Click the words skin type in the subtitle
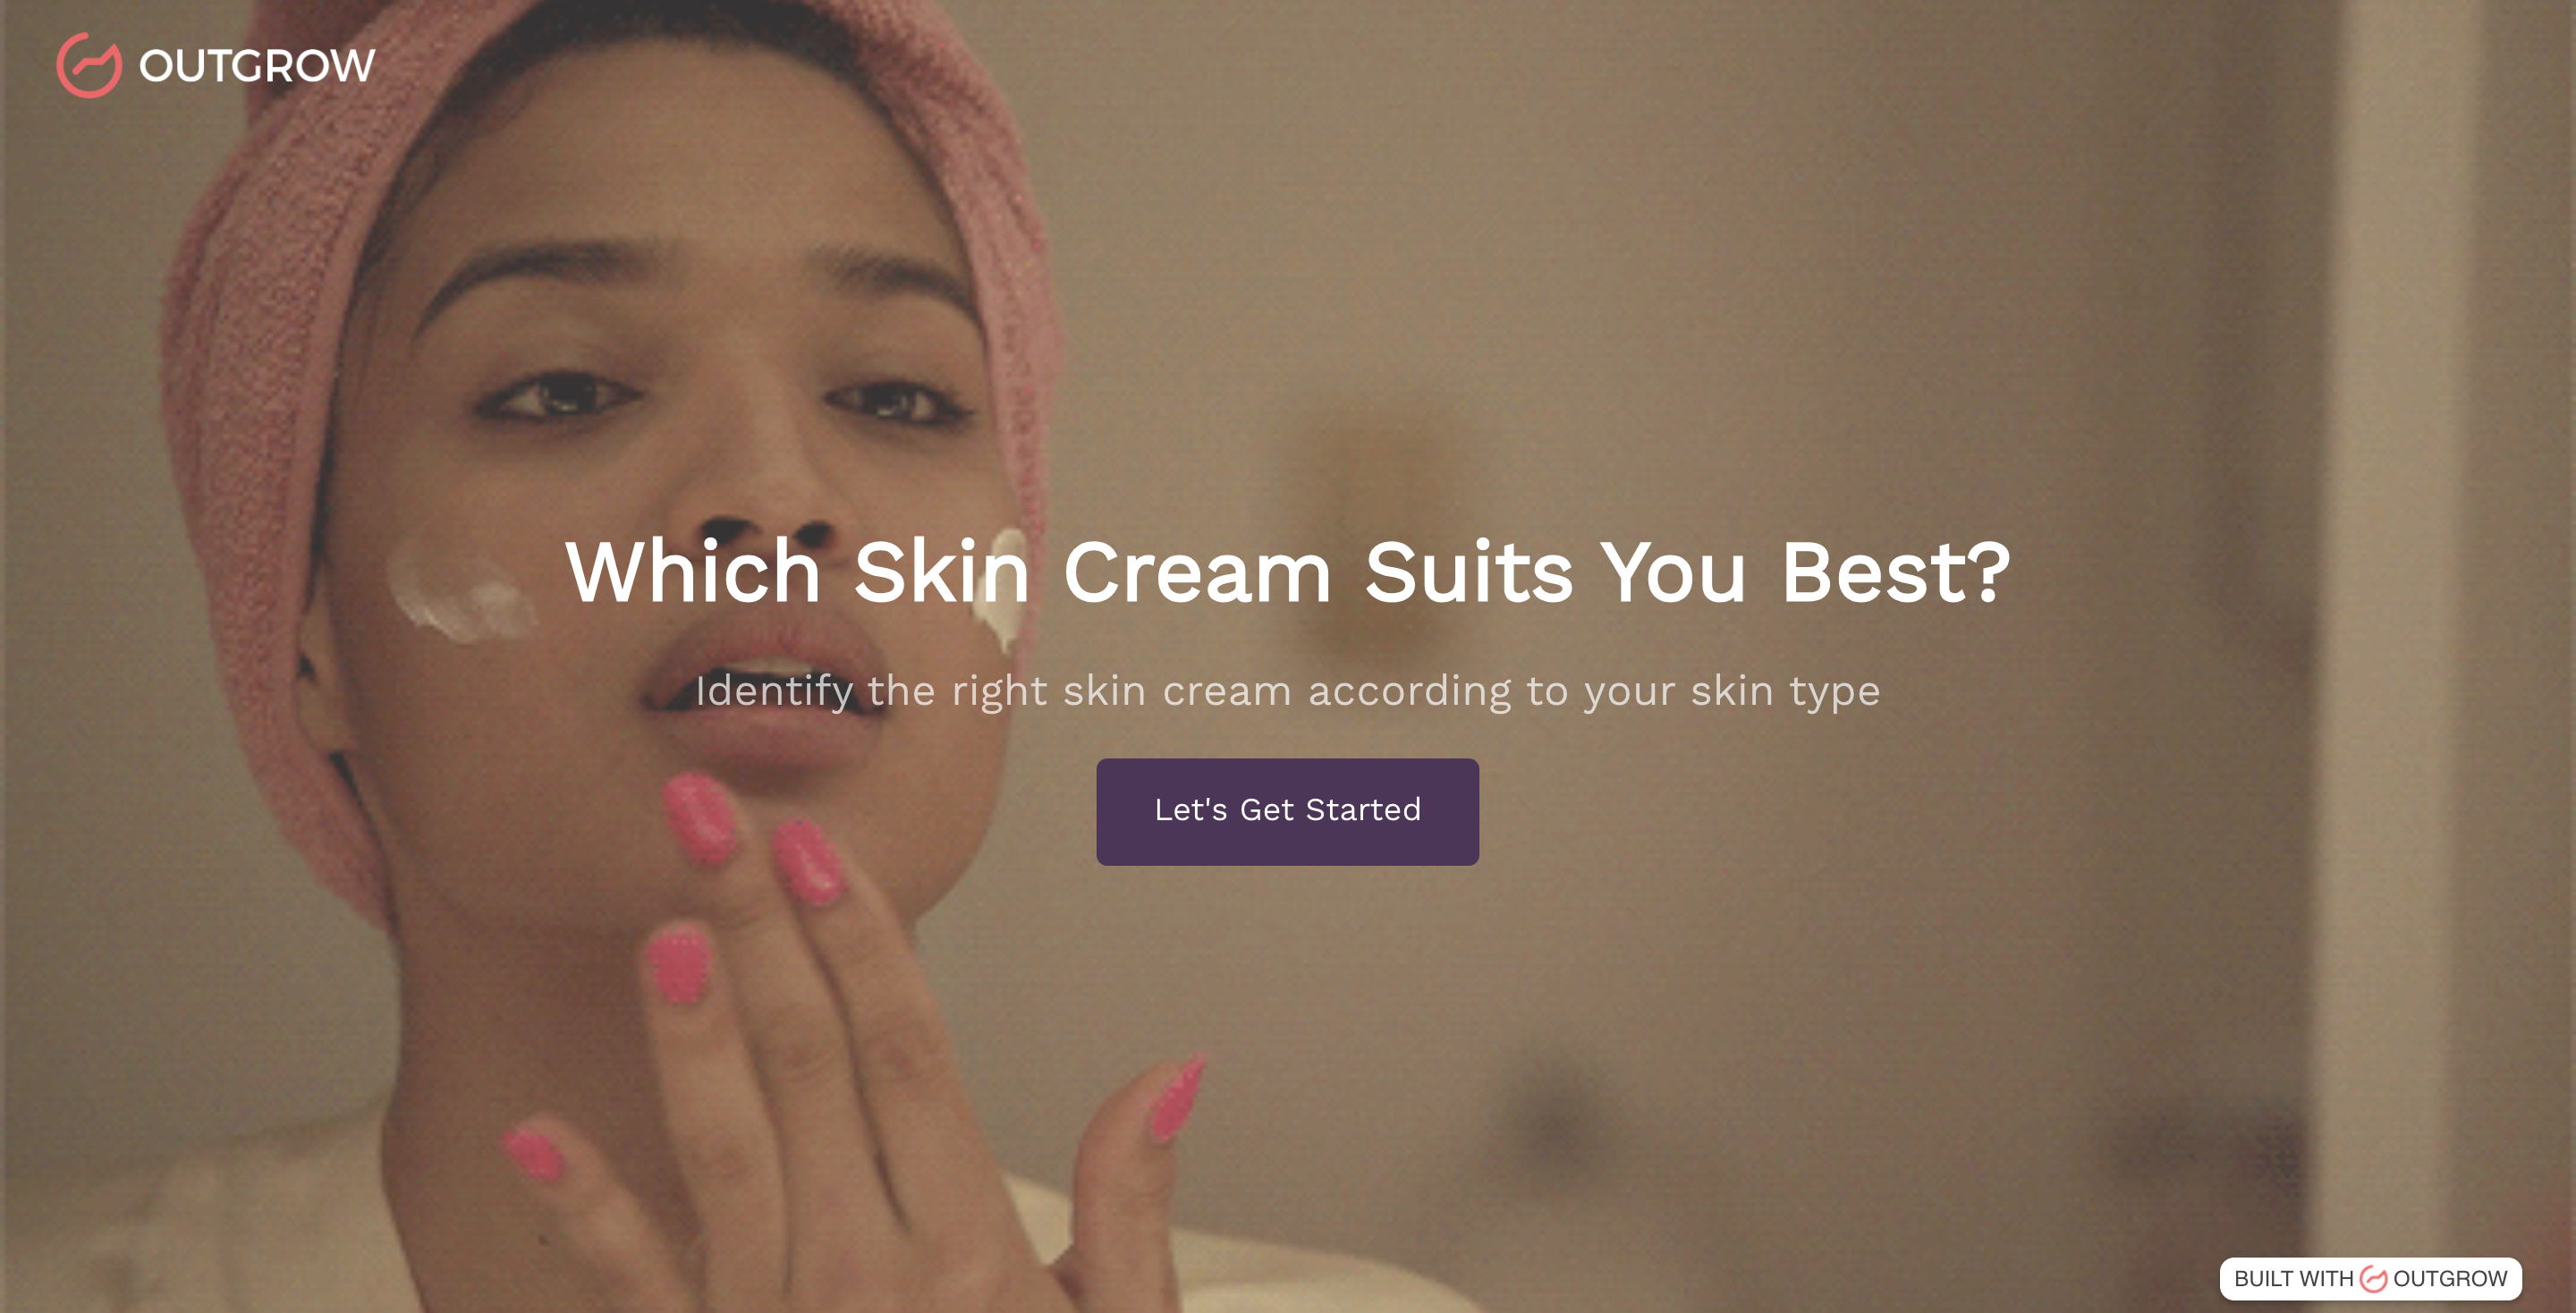The width and height of the screenshot is (2576, 1313). tap(1785, 692)
